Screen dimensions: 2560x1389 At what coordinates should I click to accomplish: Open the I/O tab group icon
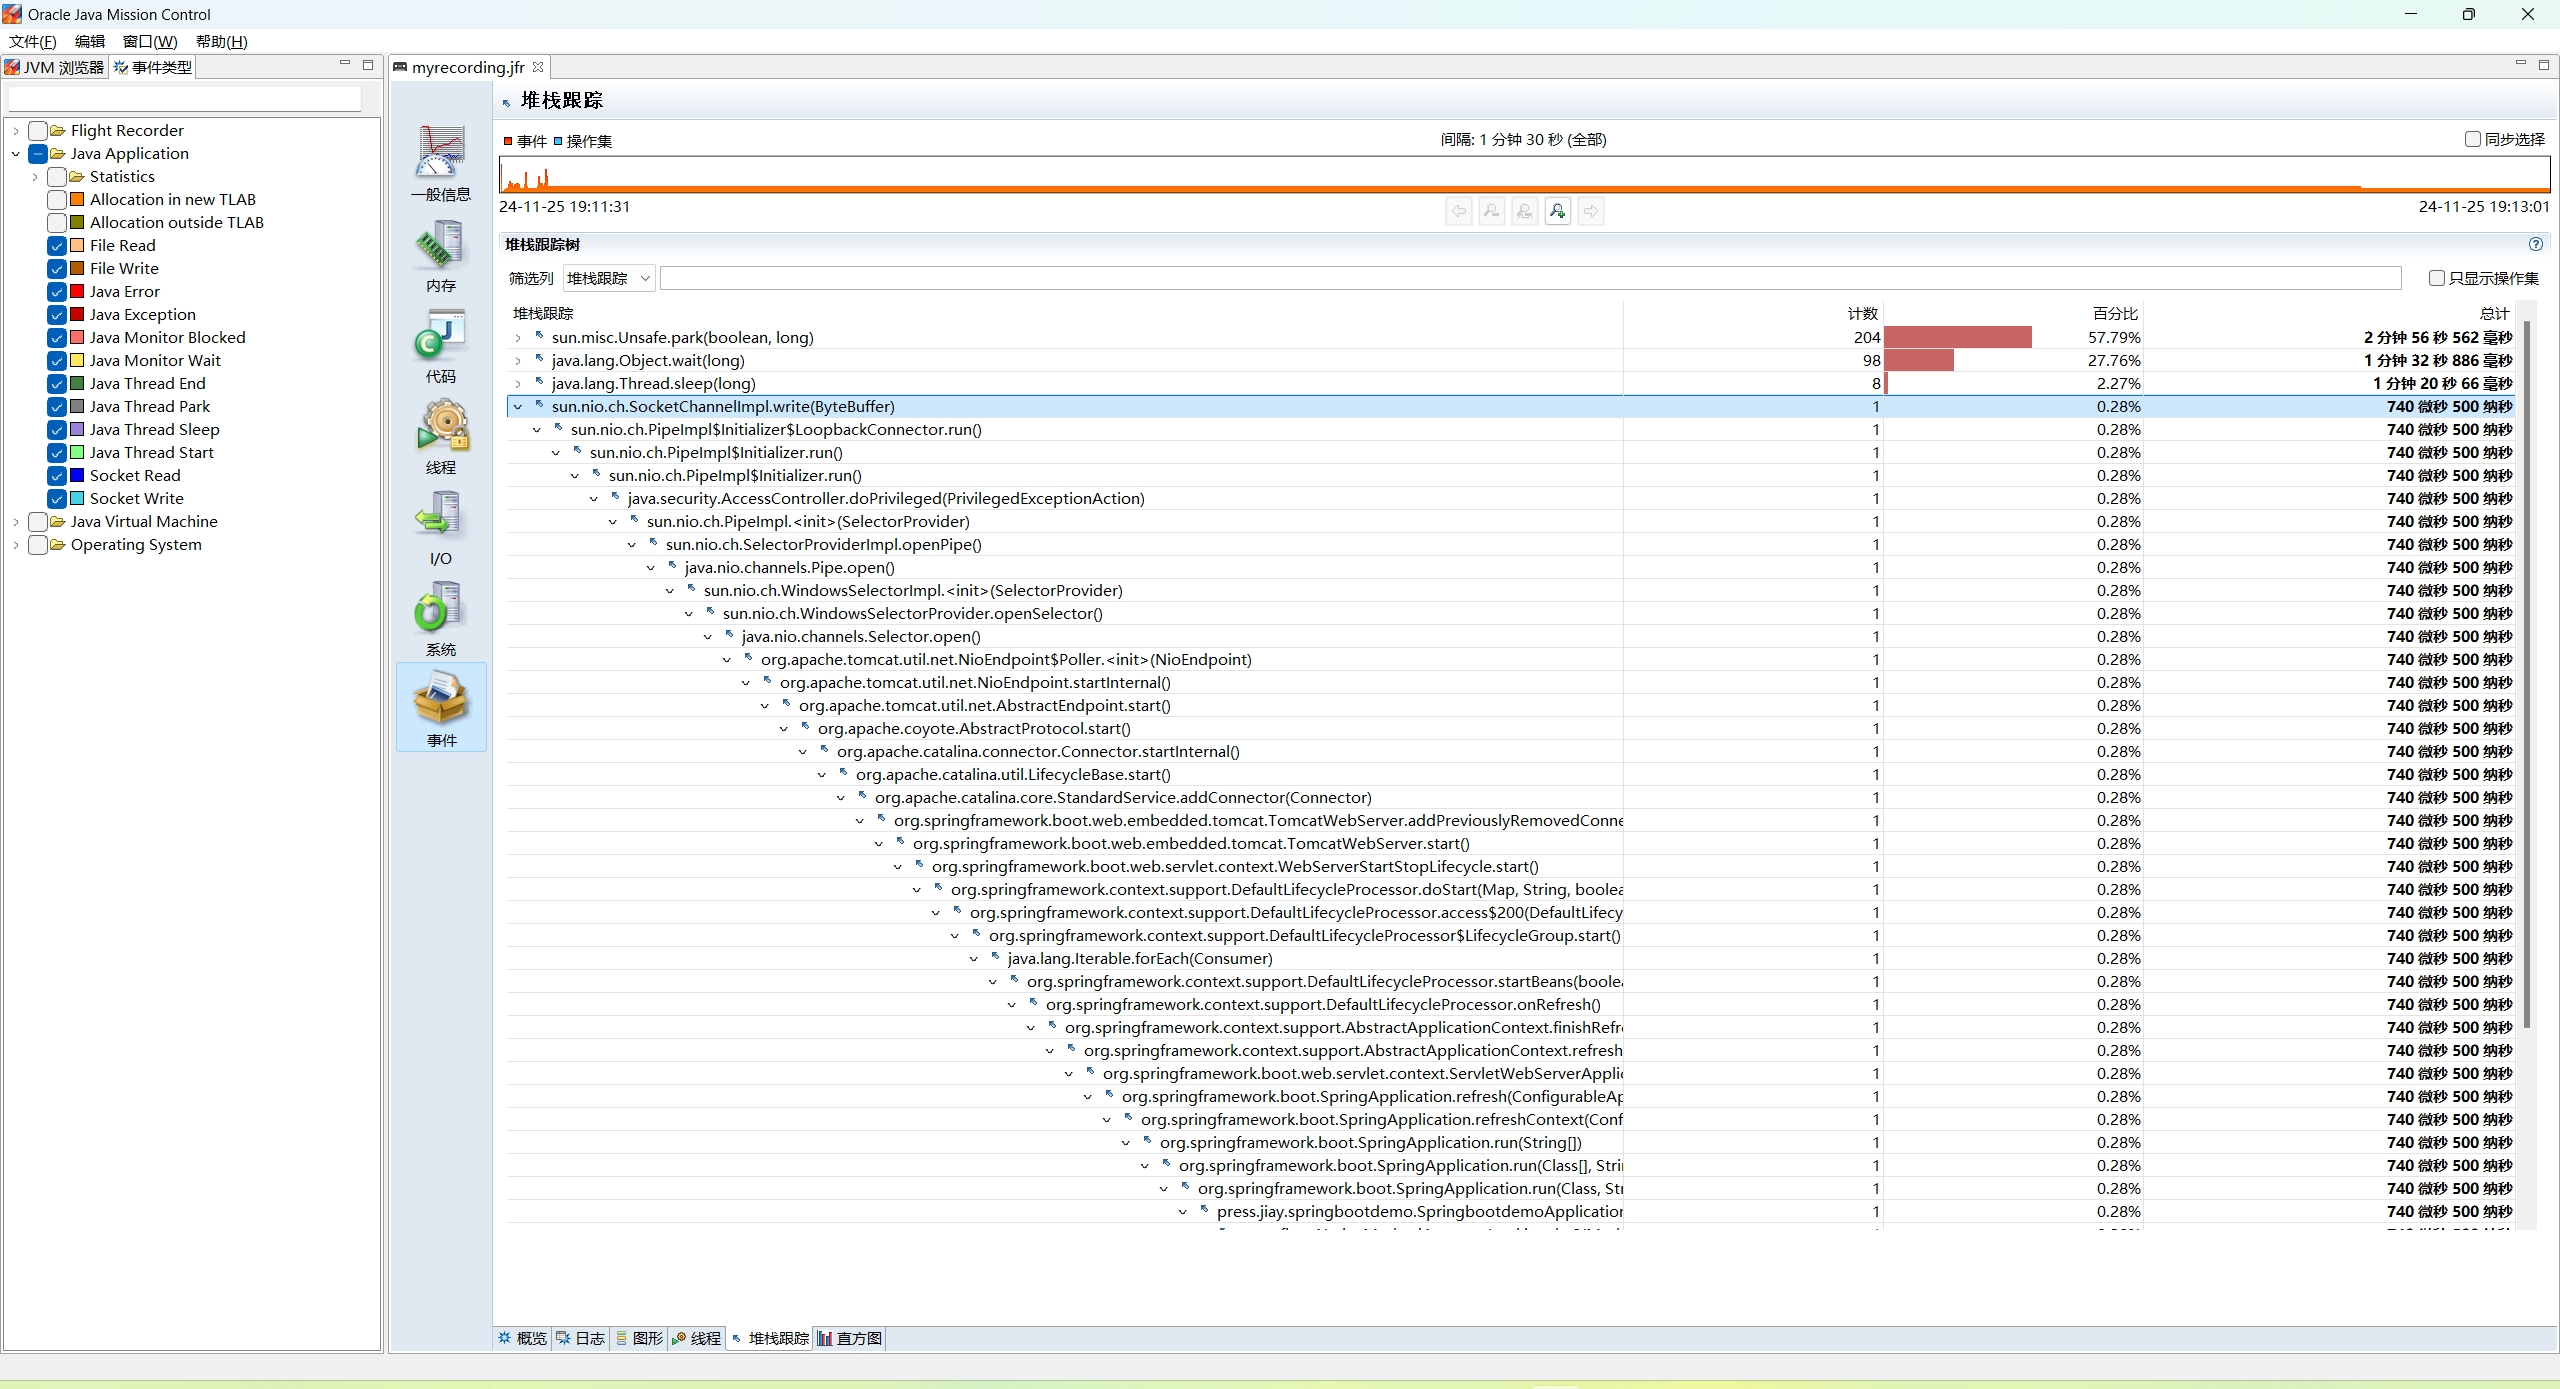click(441, 528)
